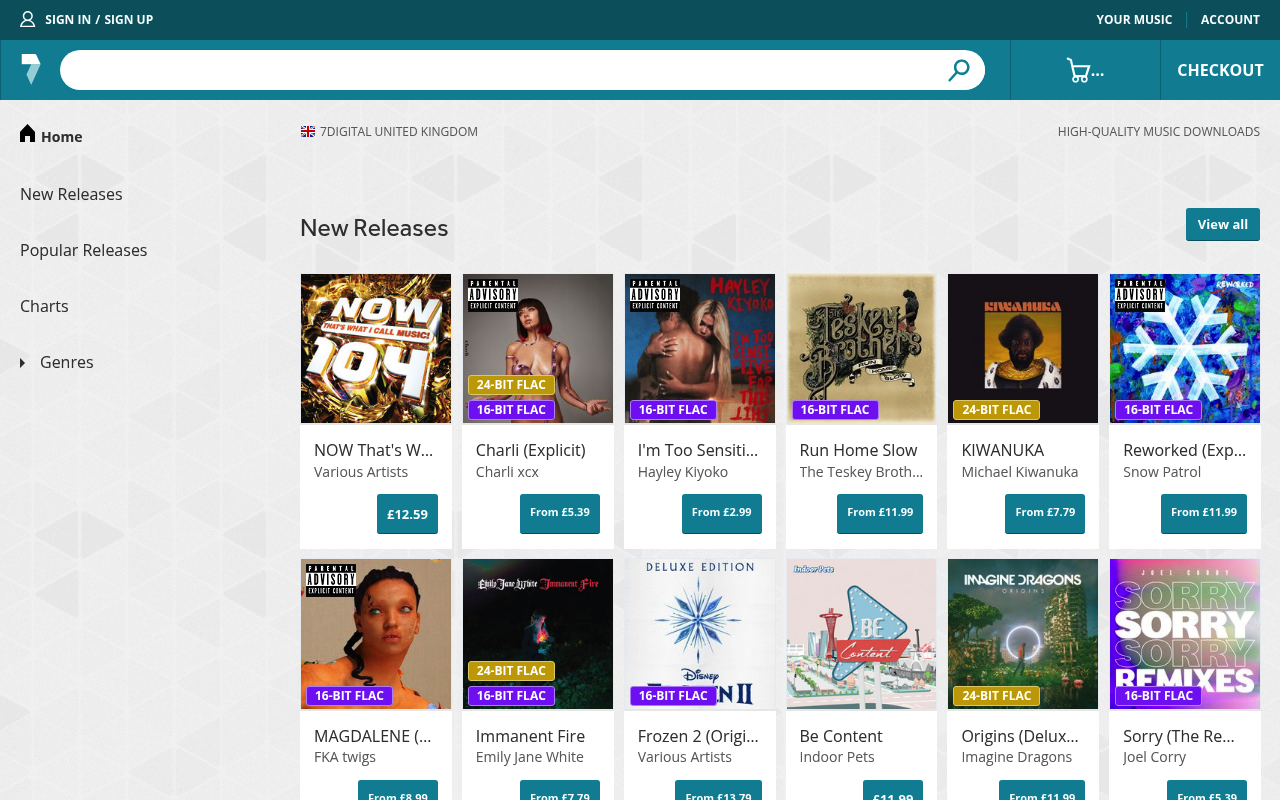This screenshot has width=1280, height=800.
Task: Open the NOW 104 album cover
Action: (x=376, y=348)
